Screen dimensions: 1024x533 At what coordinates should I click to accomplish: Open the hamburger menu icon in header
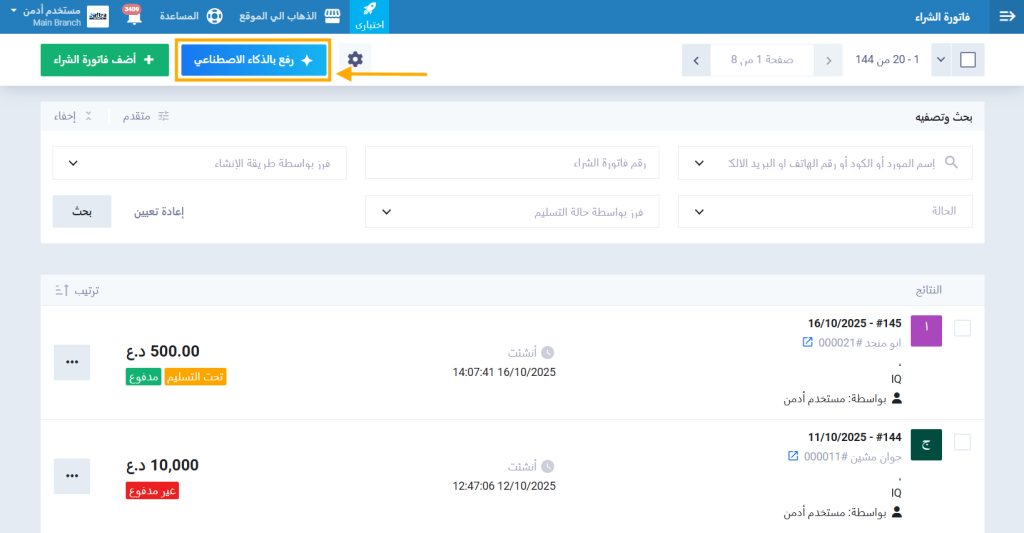[1006, 17]
